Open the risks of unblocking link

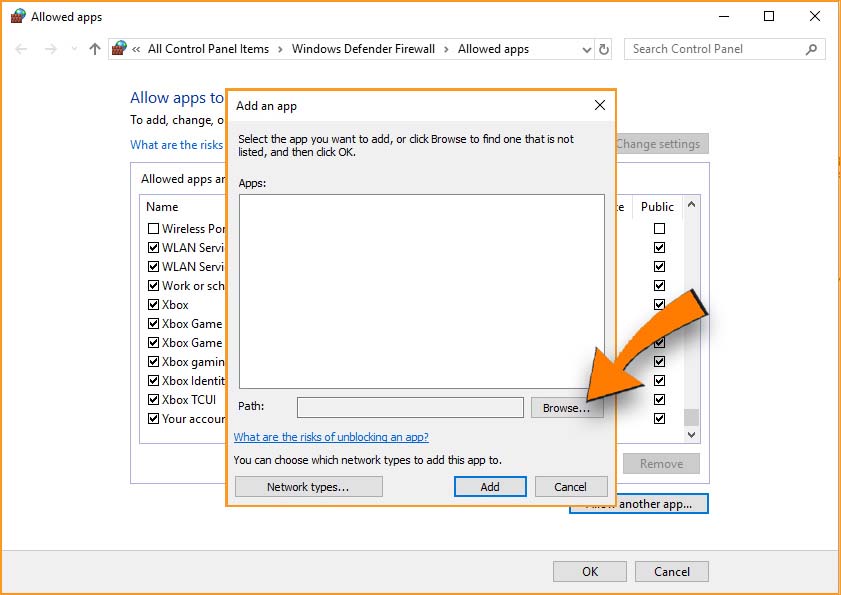pos(331,437)
